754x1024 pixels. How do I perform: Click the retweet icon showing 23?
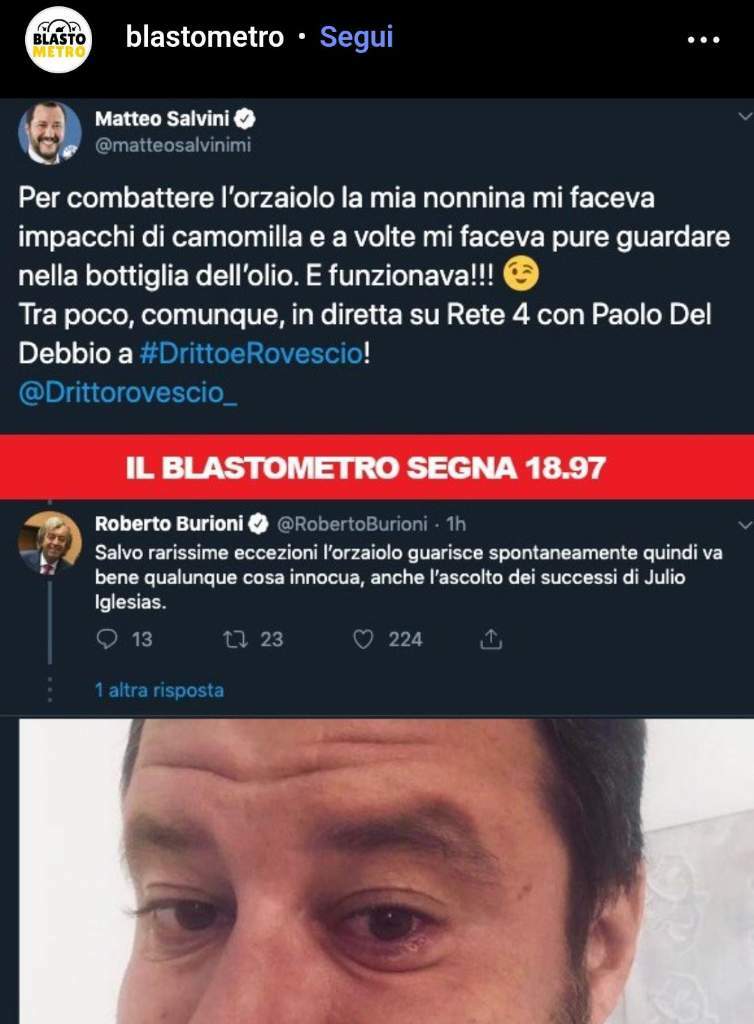(235, 639)
